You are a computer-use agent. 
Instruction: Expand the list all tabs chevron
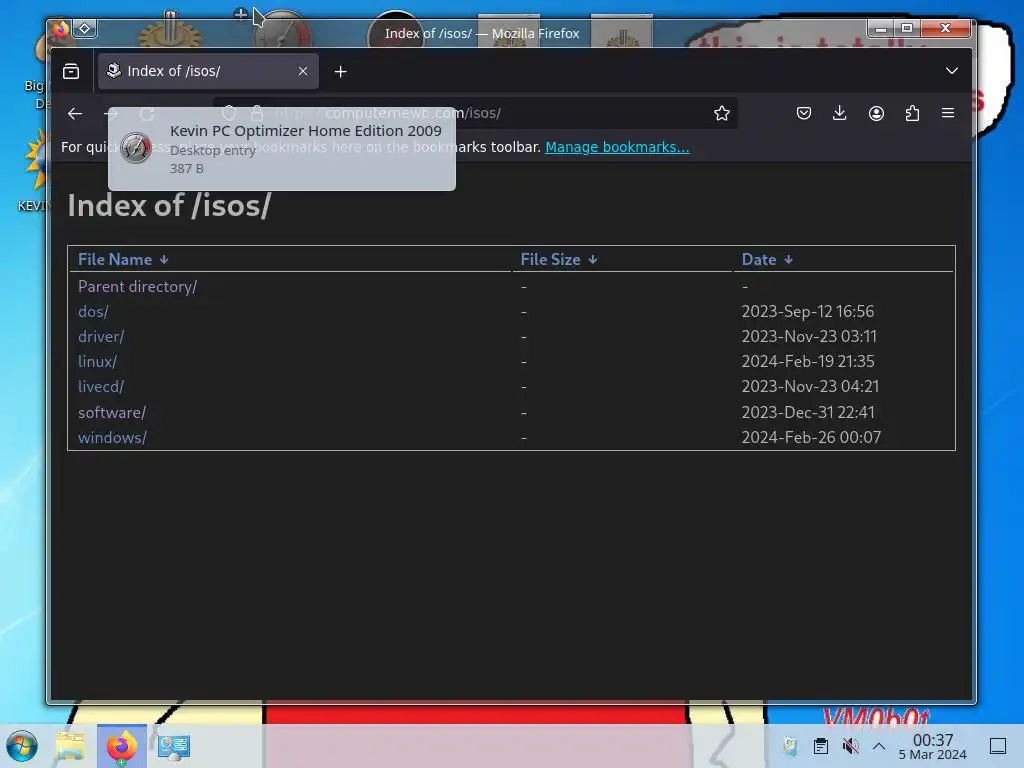click(x=952, y=71)
